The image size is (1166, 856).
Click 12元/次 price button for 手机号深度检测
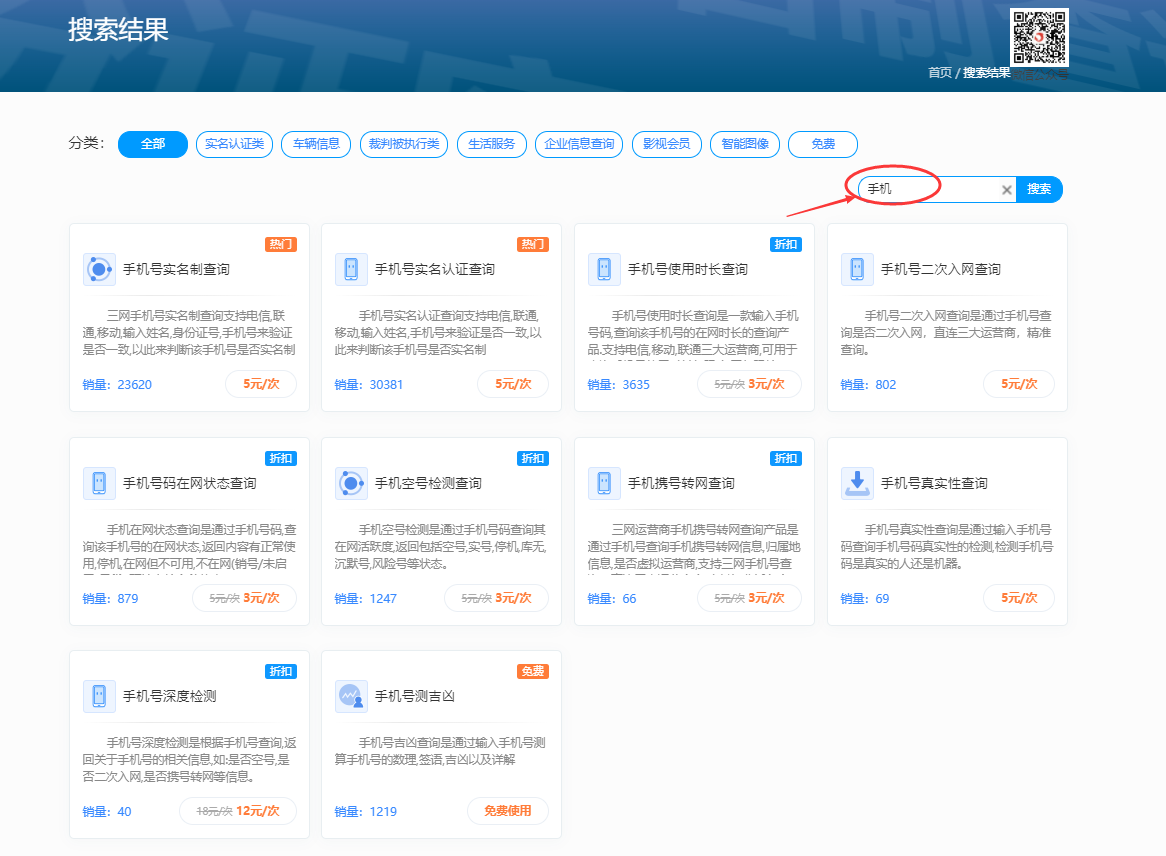click(x=238, y=811)
